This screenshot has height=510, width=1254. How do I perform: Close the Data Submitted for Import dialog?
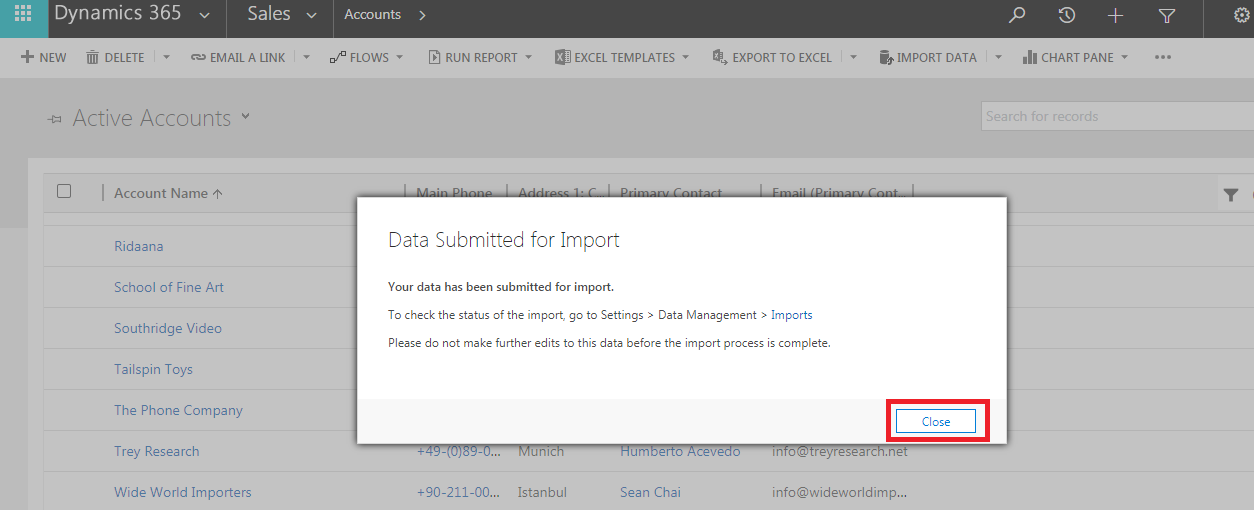[936, 421]
